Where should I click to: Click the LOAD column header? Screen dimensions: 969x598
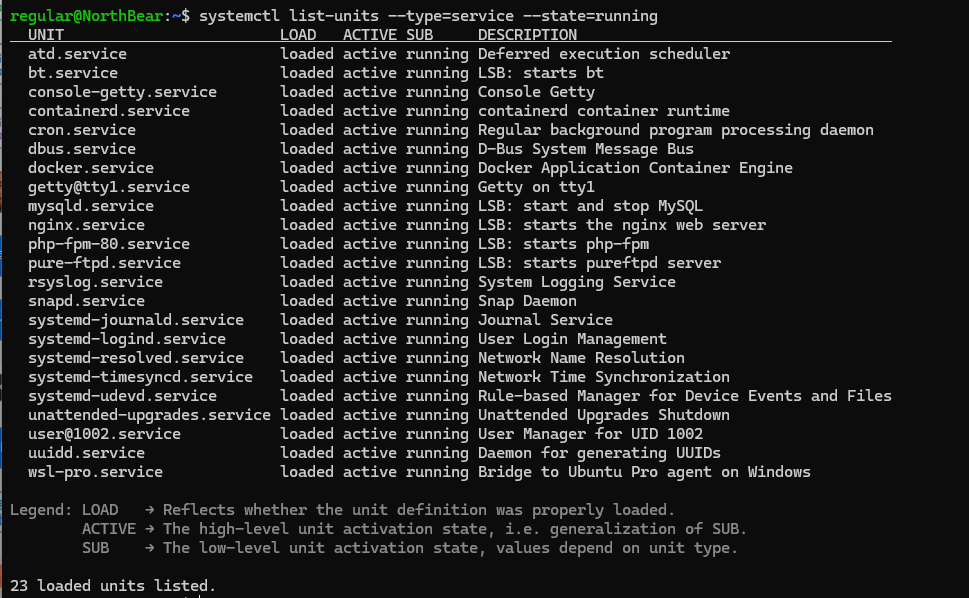[x=298, y=35]
